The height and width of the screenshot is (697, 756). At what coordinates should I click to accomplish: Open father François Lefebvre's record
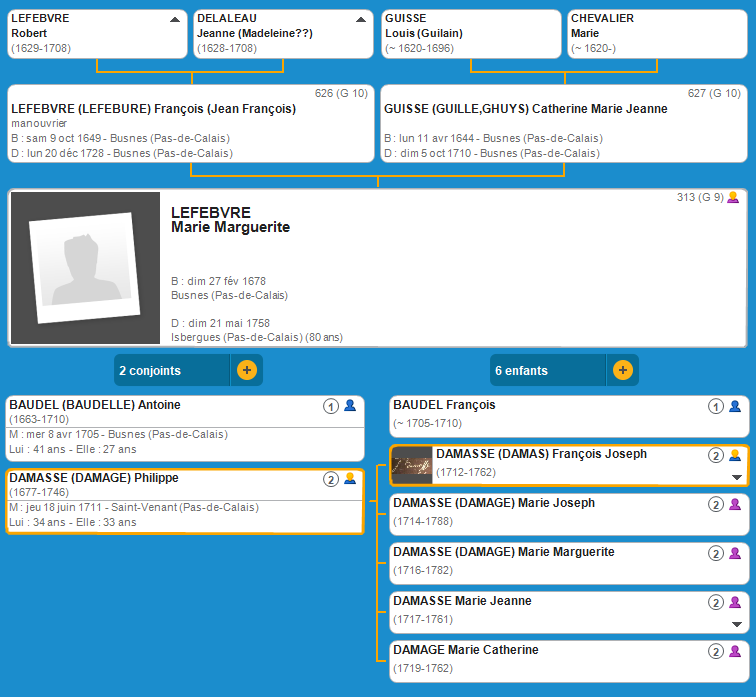(x=190, y=123)
